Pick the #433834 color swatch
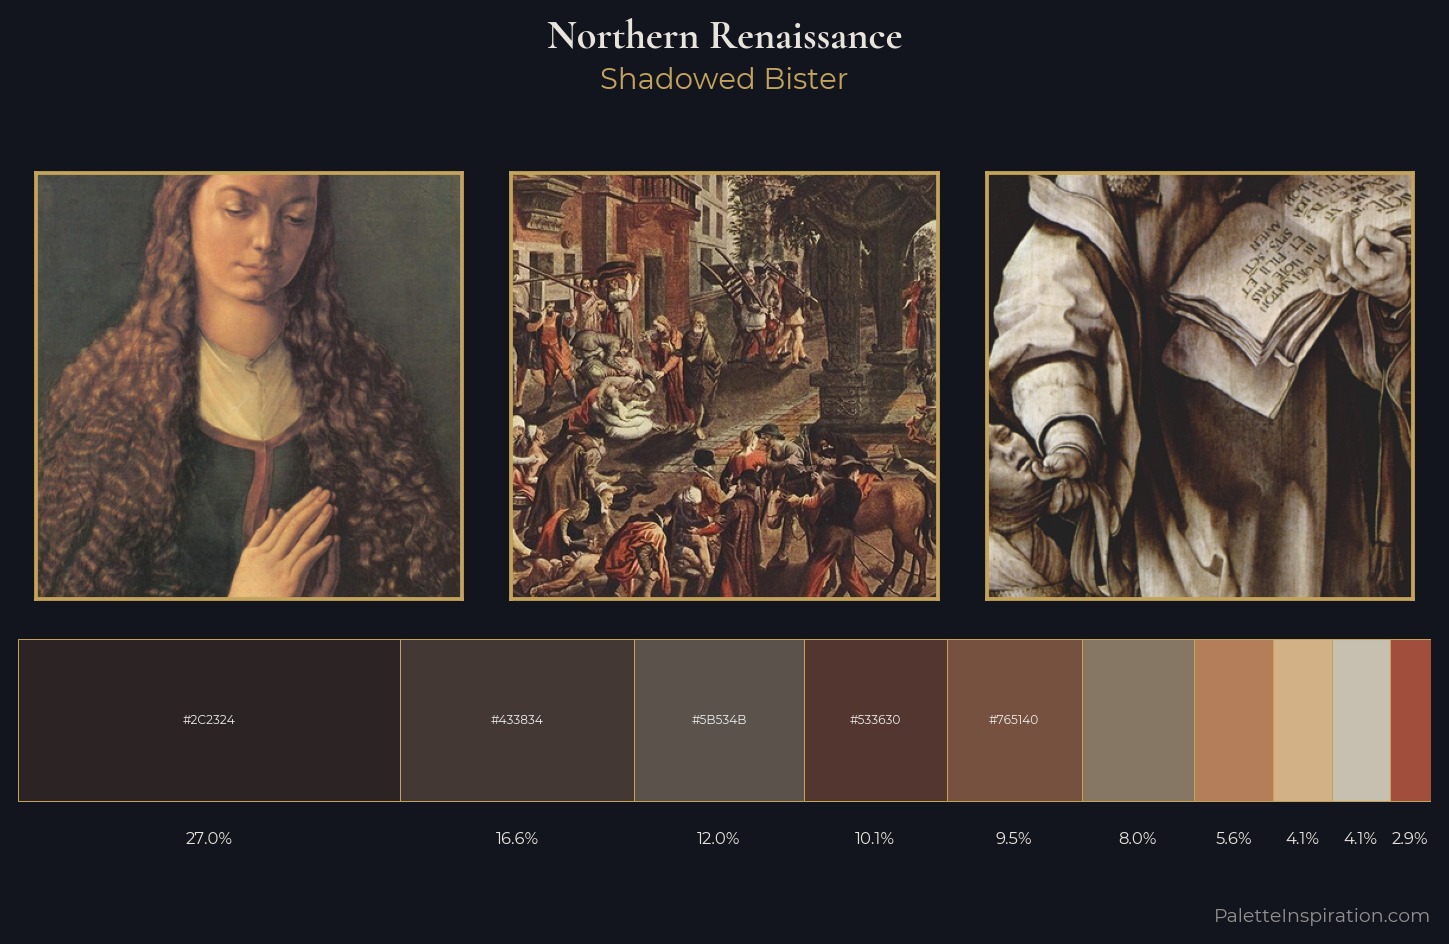 517,720
